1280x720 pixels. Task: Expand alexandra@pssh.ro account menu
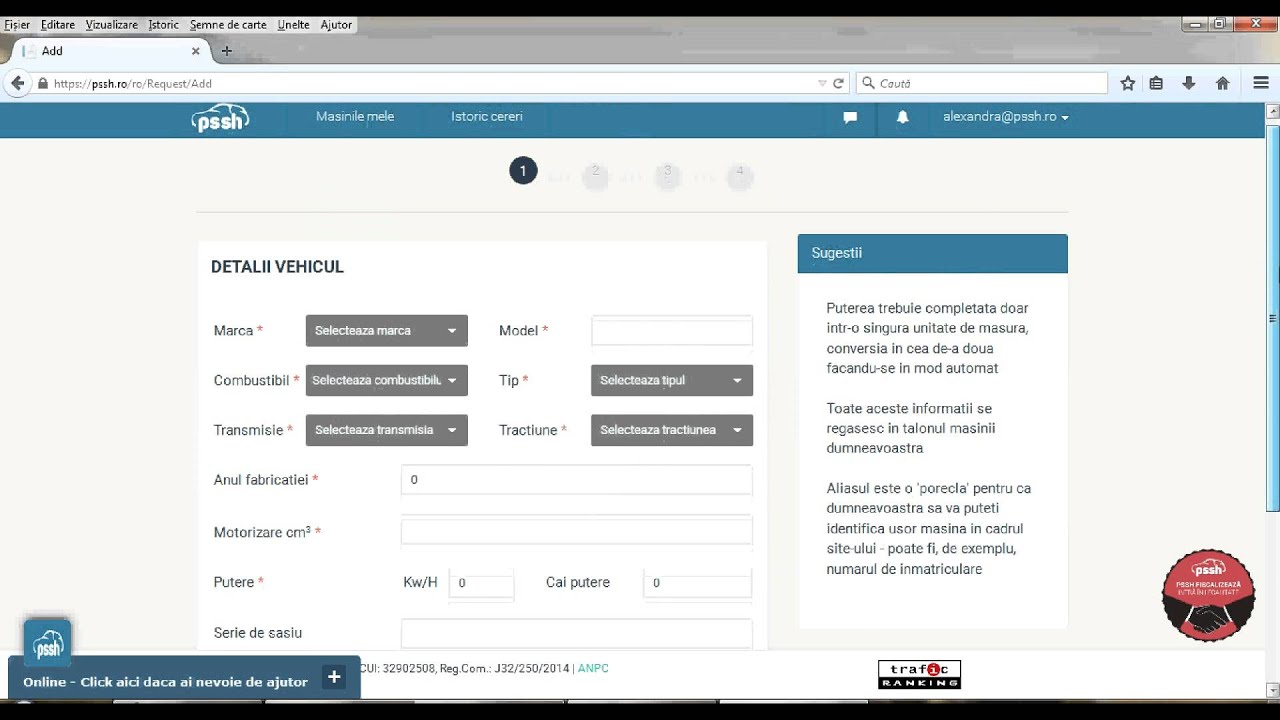click(1006, 117)
